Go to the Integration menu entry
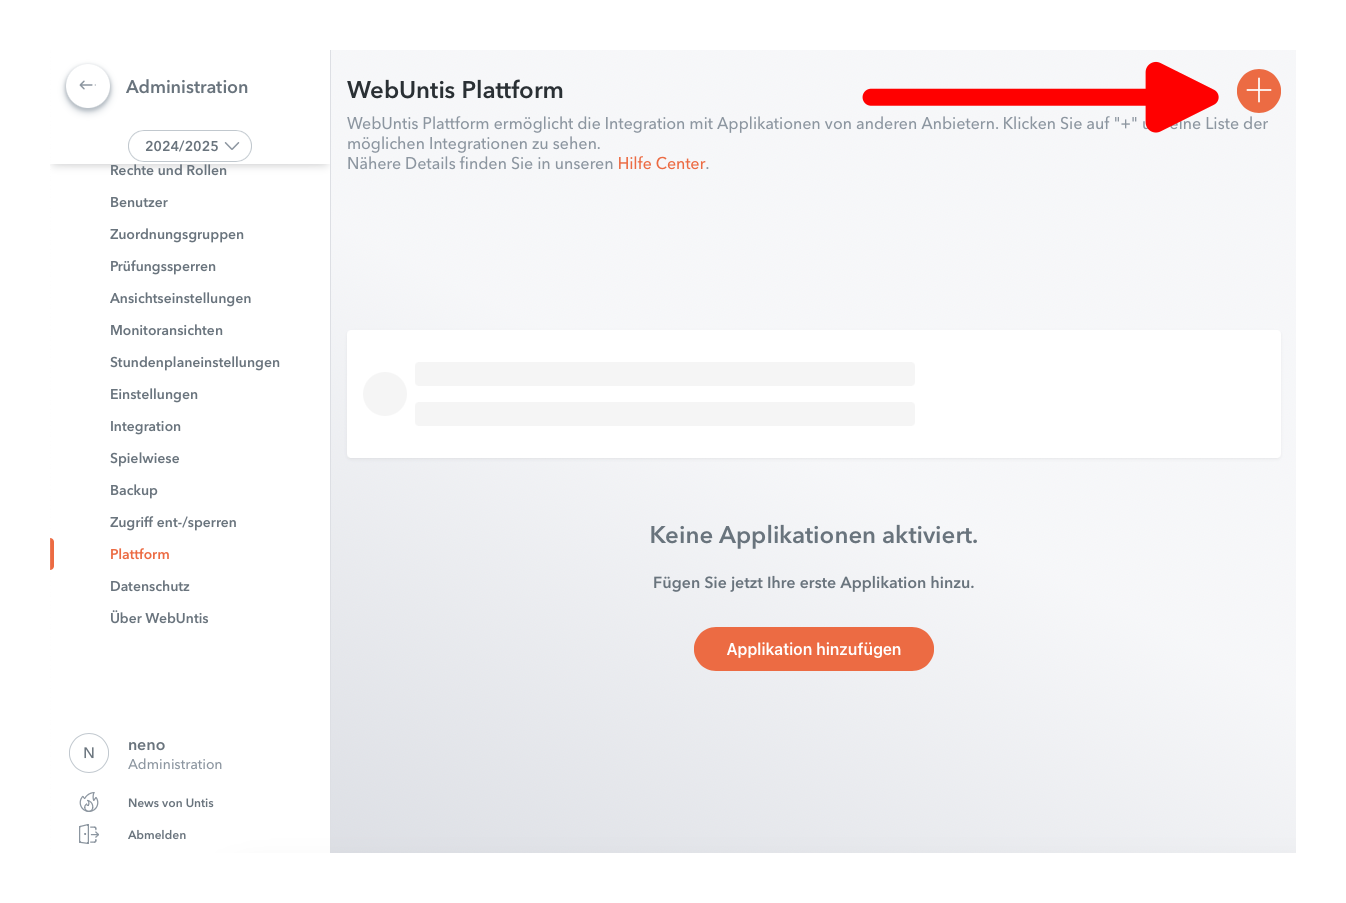 tap(145, 426)
